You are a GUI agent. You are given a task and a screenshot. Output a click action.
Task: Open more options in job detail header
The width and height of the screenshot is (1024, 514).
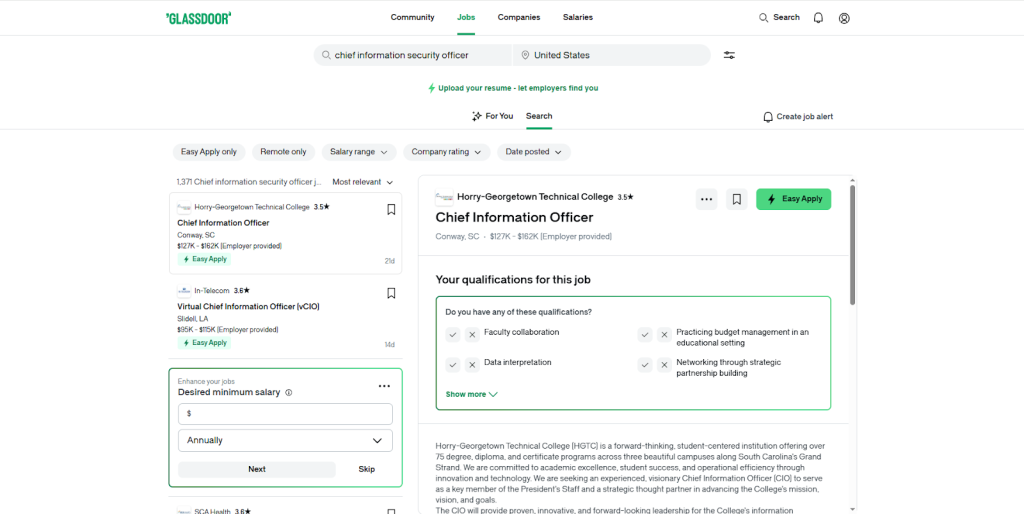tap(707, 199)
